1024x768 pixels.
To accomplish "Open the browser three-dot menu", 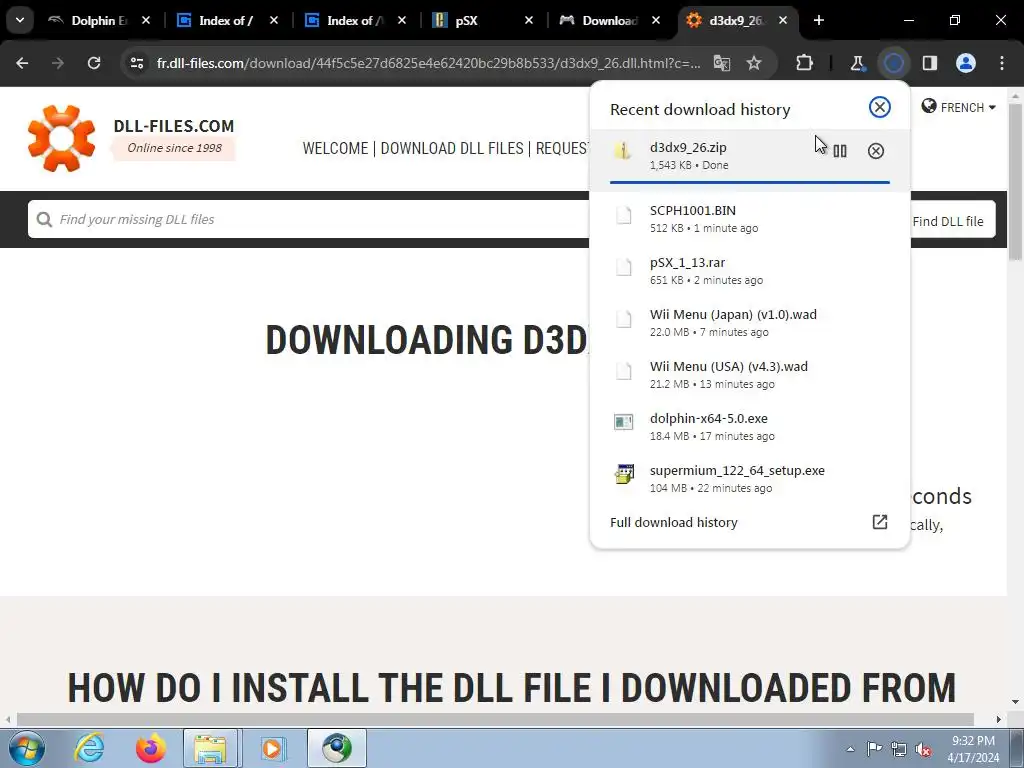I will (1002, 63).
